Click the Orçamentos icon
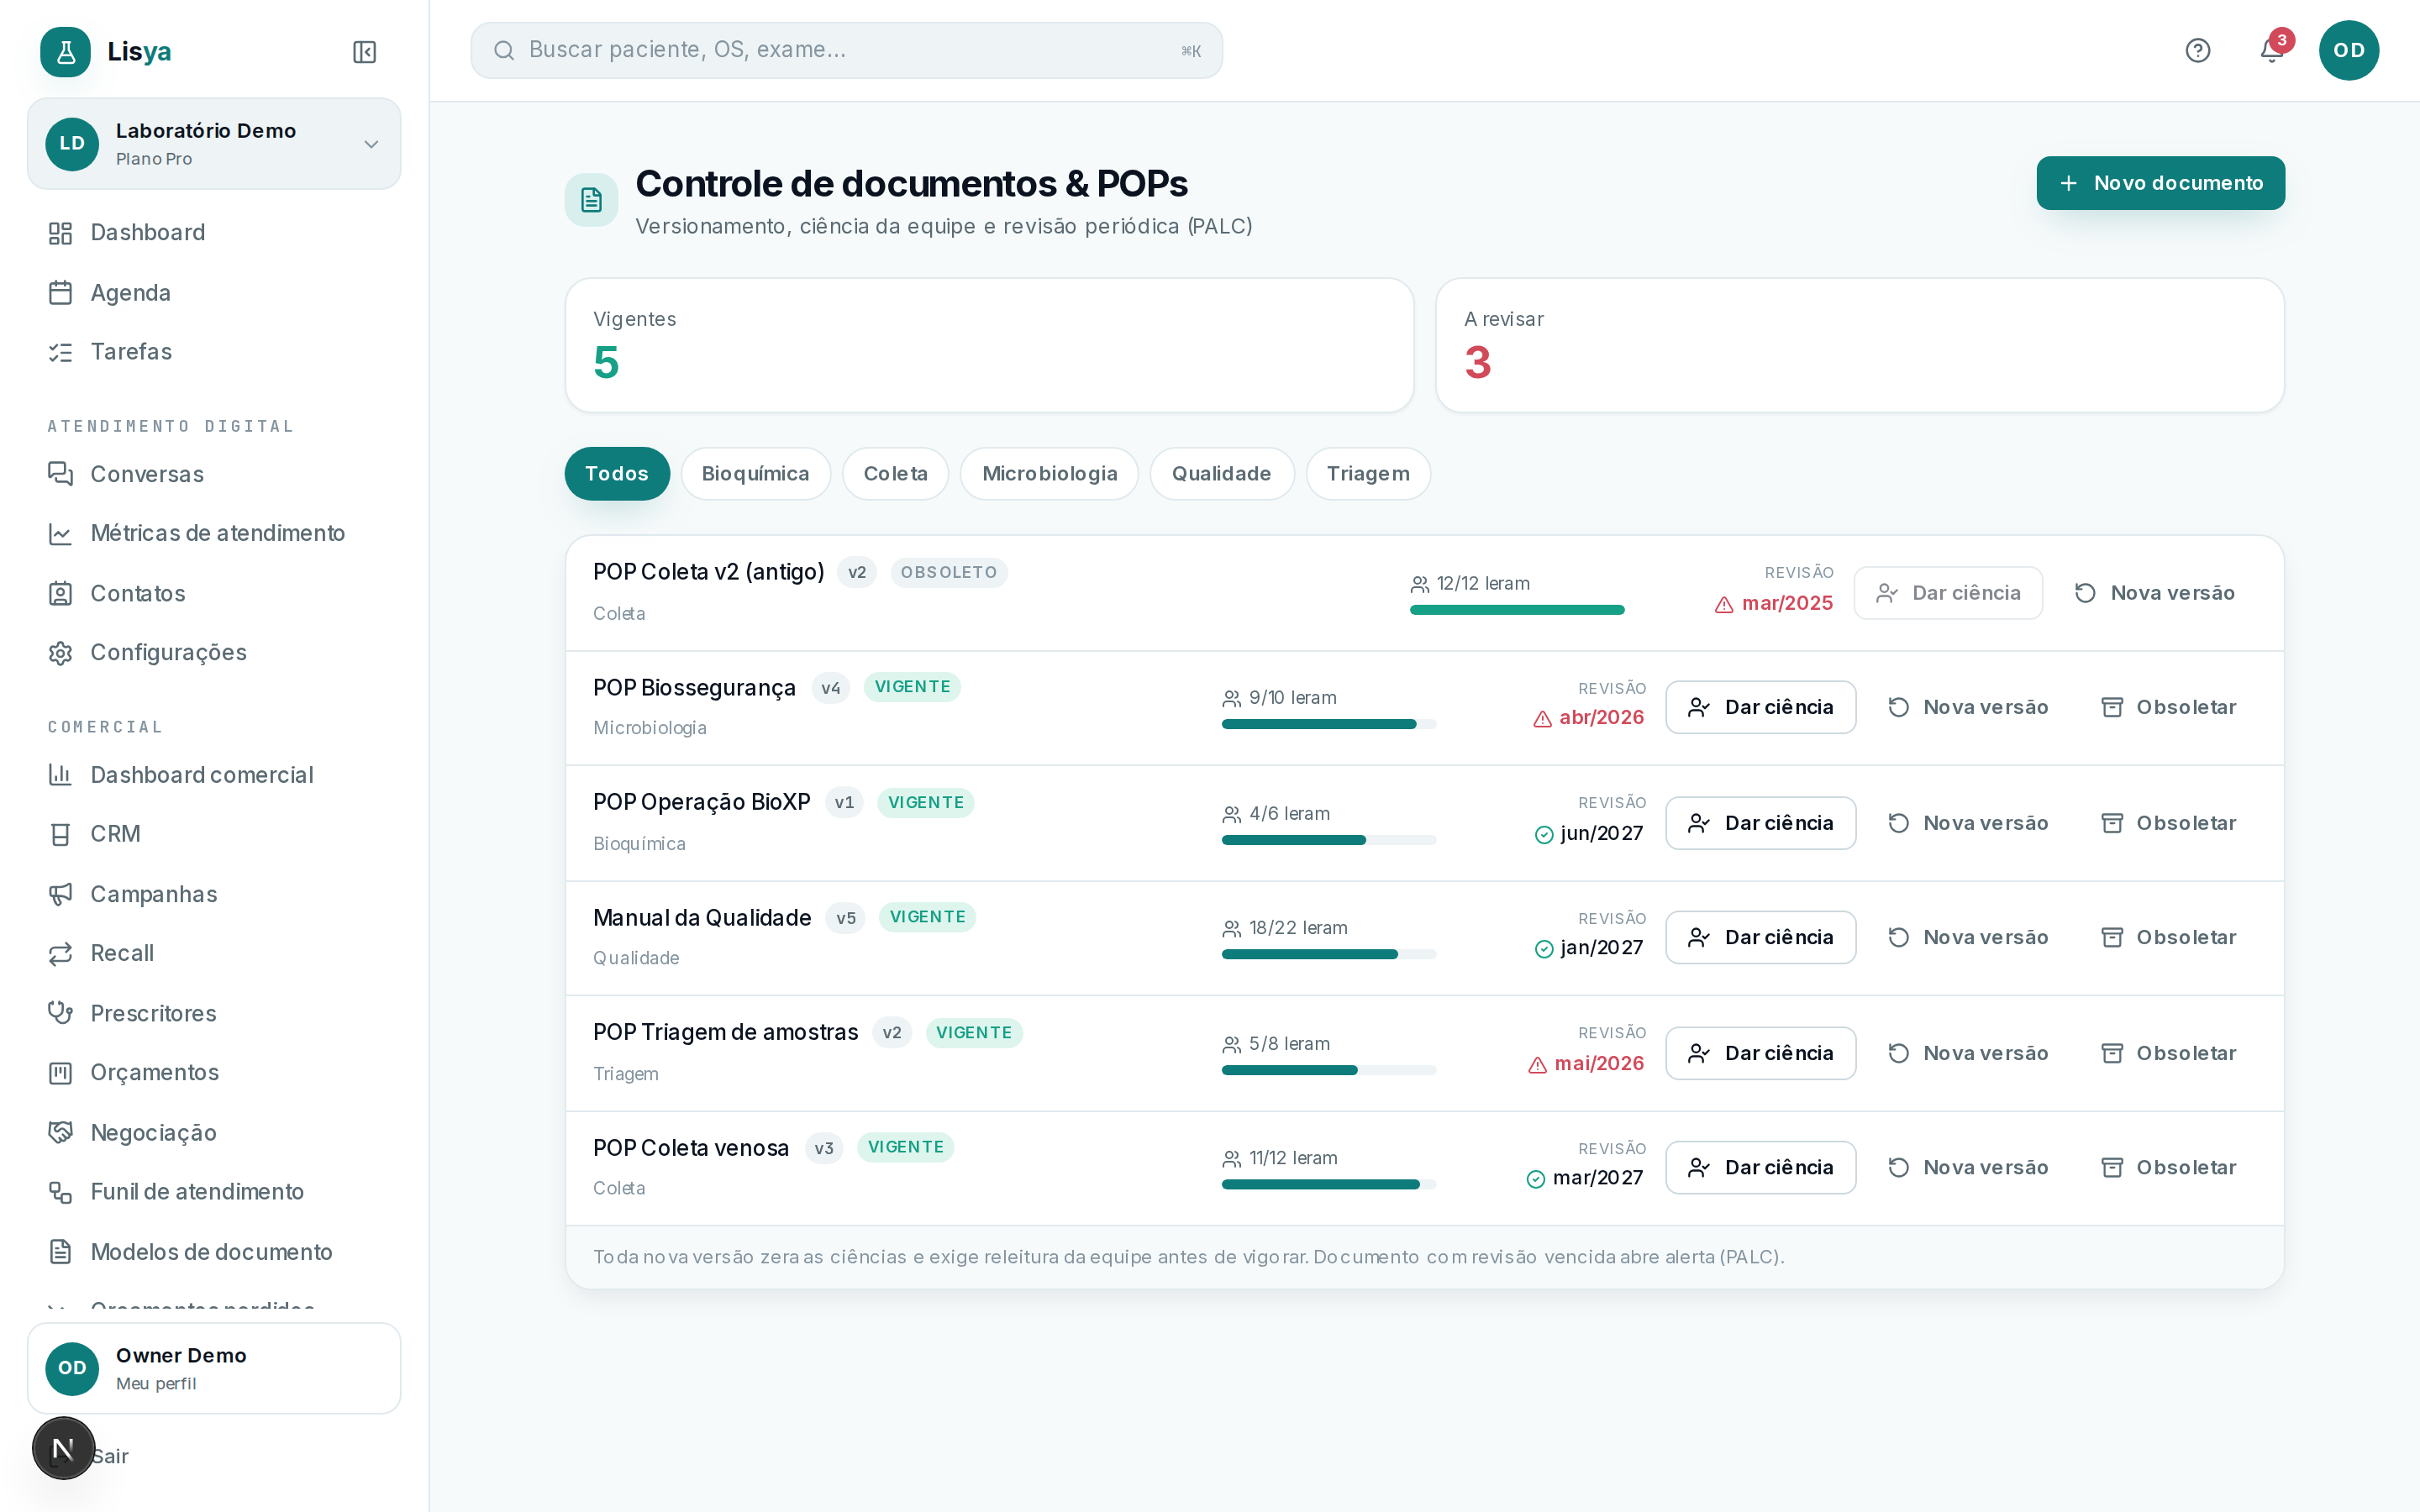The height and width of the screenshot is (1512, 2420). [61, 1073]
